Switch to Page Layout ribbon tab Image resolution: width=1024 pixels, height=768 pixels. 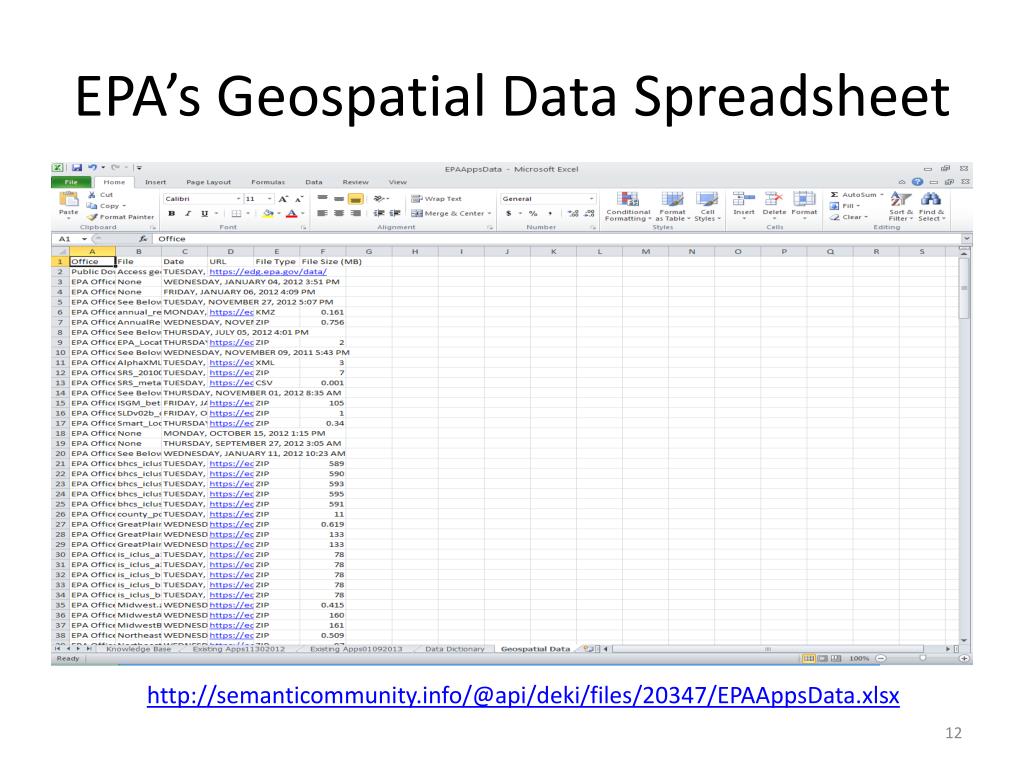(208, 182)
